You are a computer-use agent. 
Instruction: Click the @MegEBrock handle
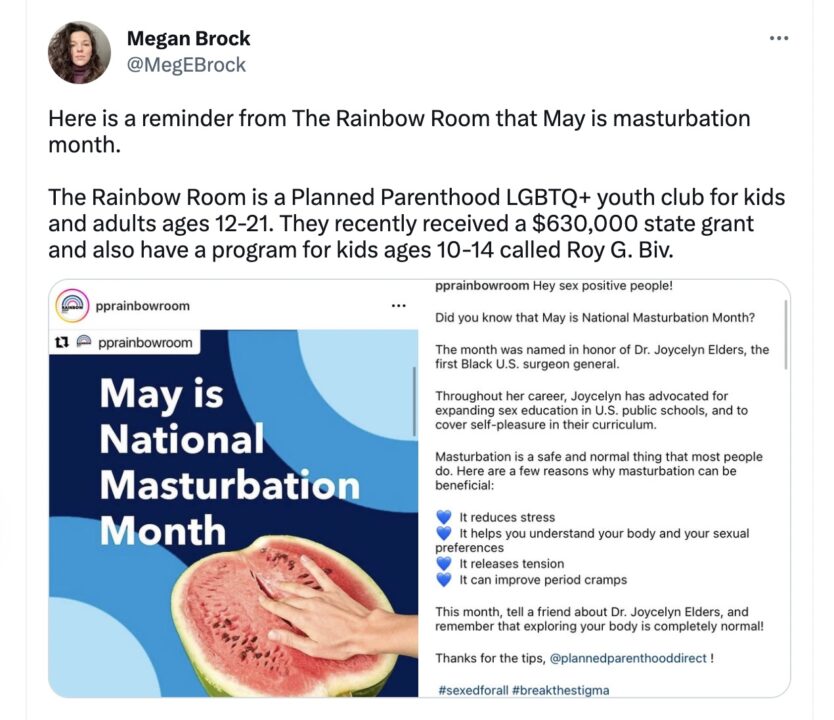point(186,65)
